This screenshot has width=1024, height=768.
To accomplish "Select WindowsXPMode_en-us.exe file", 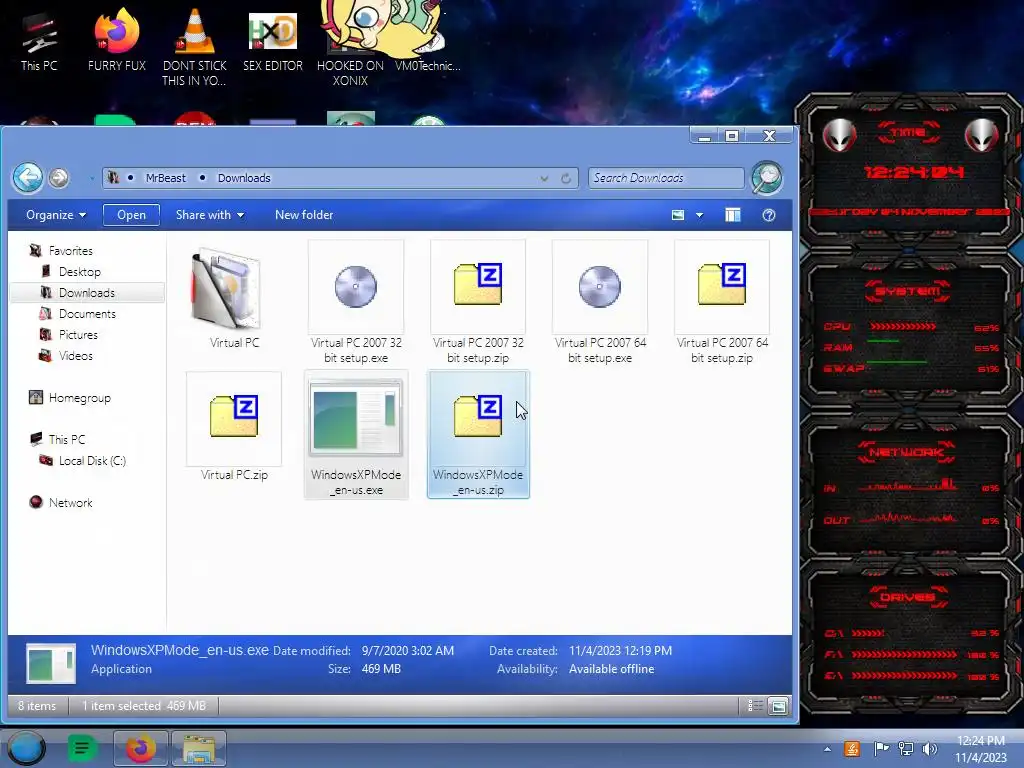I will (x=356, y=434).
